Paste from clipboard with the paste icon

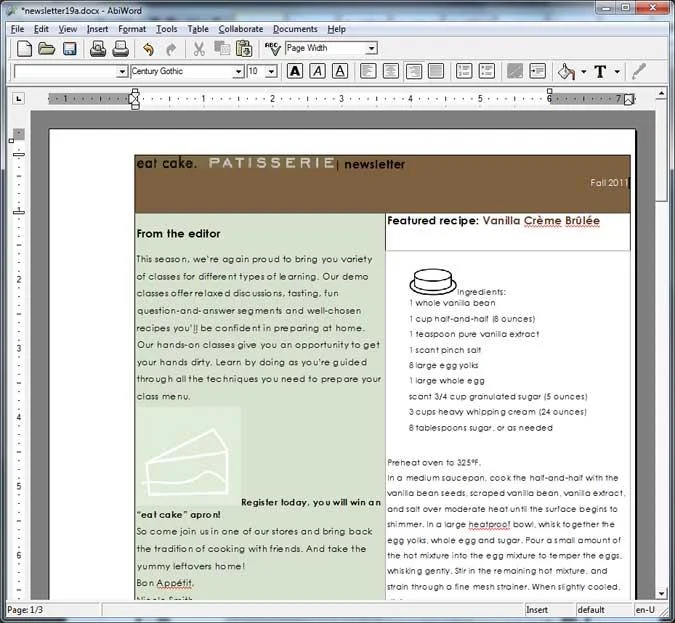pyautogui.click(x=244, y=49)
